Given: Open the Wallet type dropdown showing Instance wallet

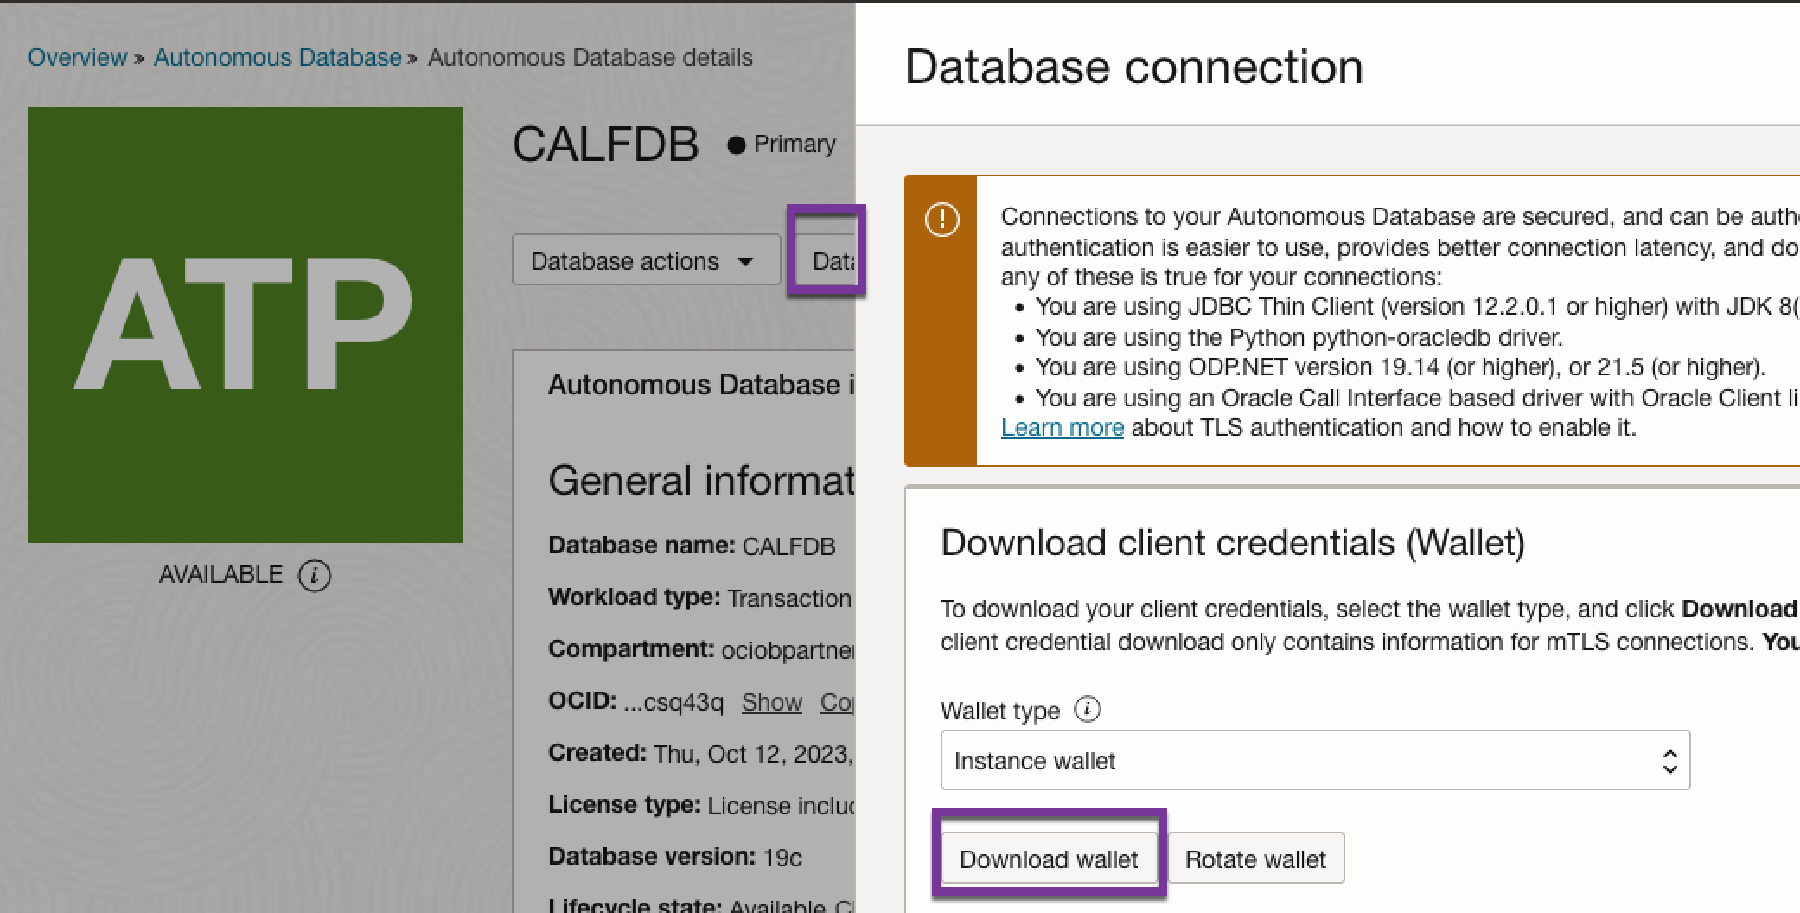Looking at the screenshot, I should 1314,760.
